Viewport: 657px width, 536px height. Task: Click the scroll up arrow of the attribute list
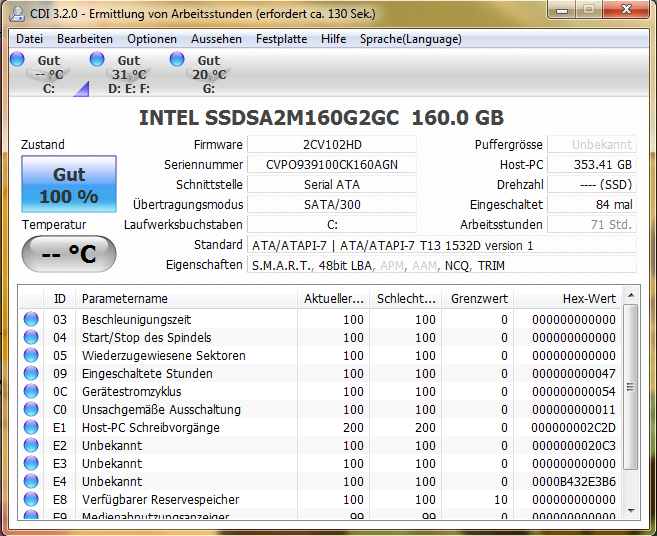631,296
